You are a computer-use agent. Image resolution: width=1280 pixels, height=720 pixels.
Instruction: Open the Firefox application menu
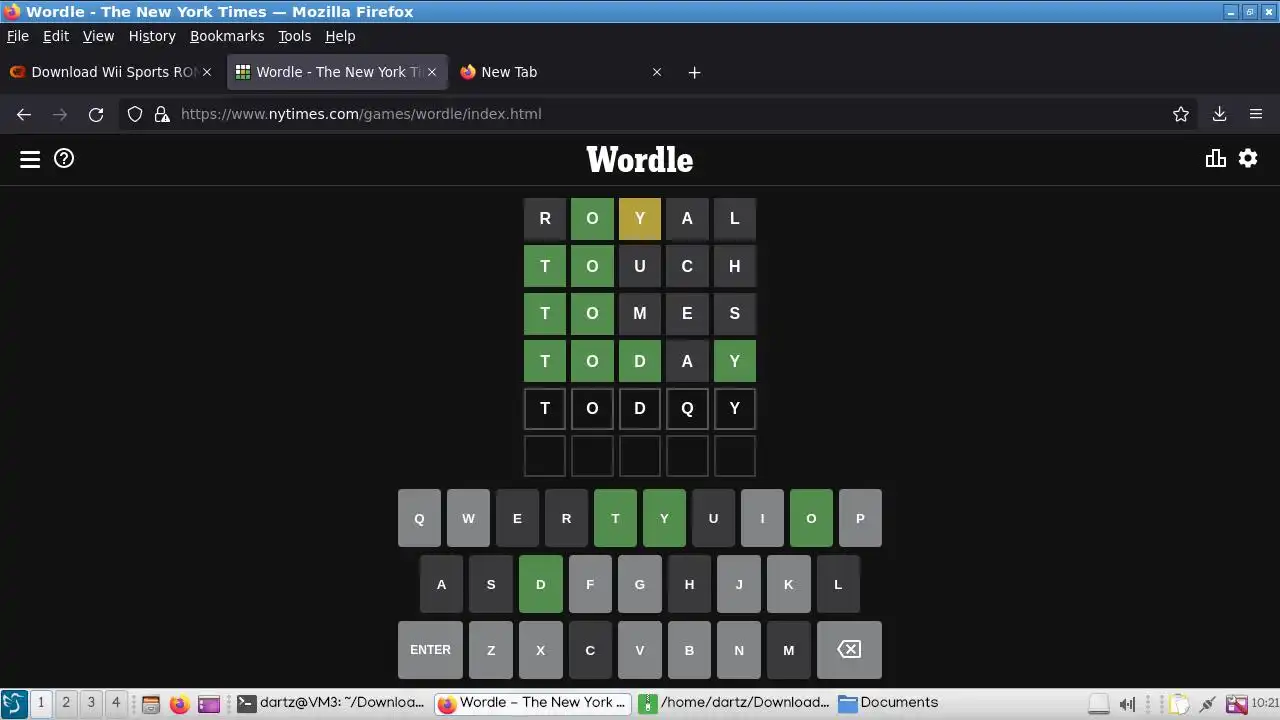(1256, 114)
